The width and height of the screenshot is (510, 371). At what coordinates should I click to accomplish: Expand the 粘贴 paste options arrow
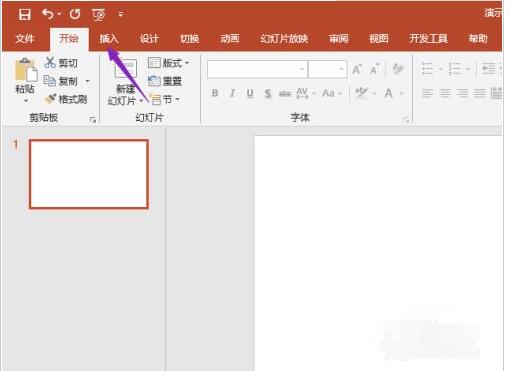26,100
